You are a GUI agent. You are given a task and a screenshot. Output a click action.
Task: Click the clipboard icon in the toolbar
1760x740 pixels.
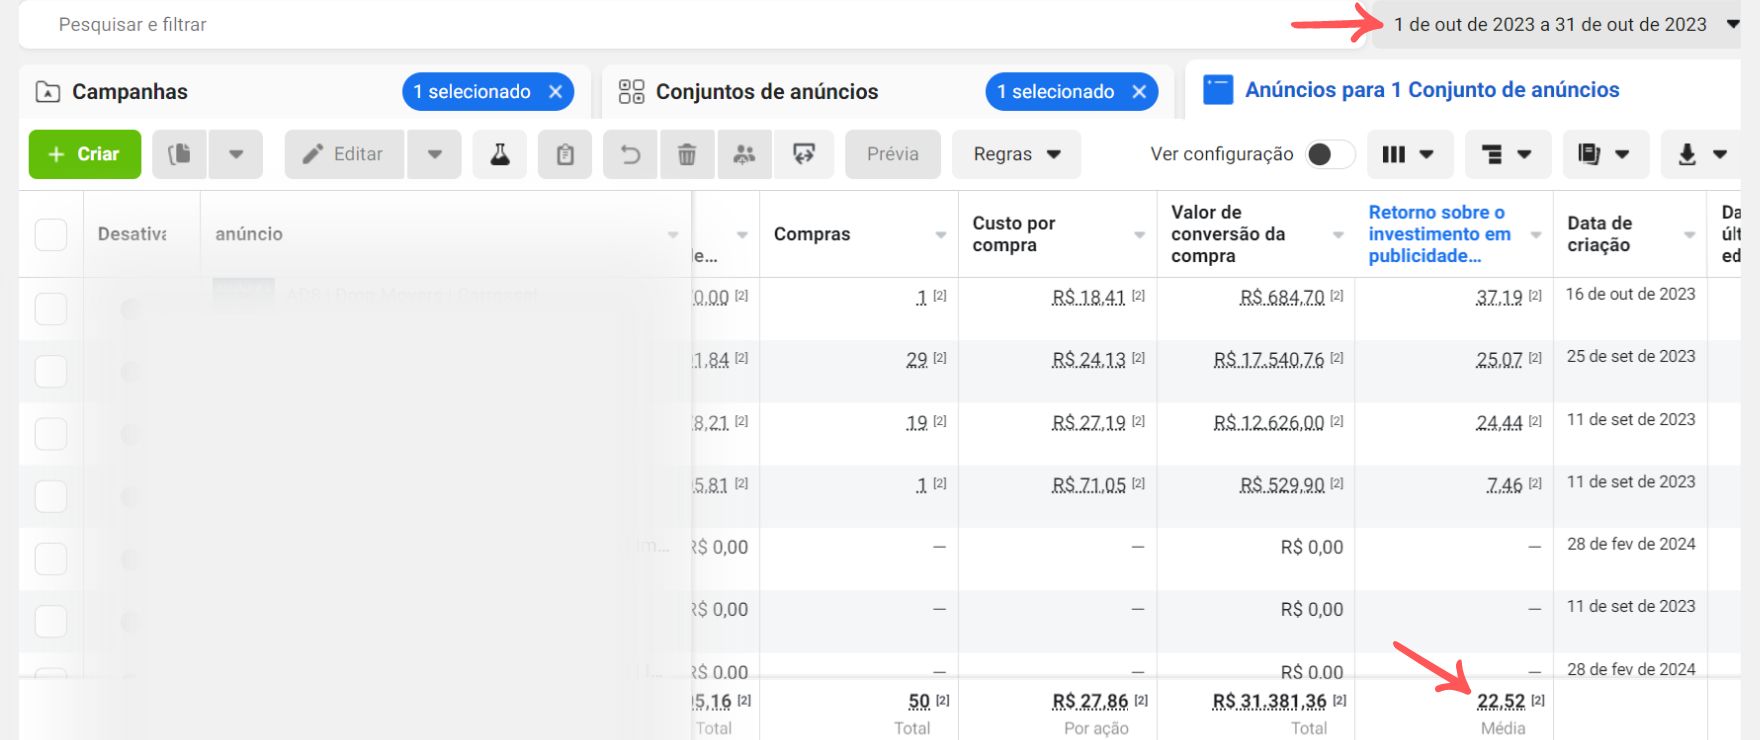coord(565,154)
